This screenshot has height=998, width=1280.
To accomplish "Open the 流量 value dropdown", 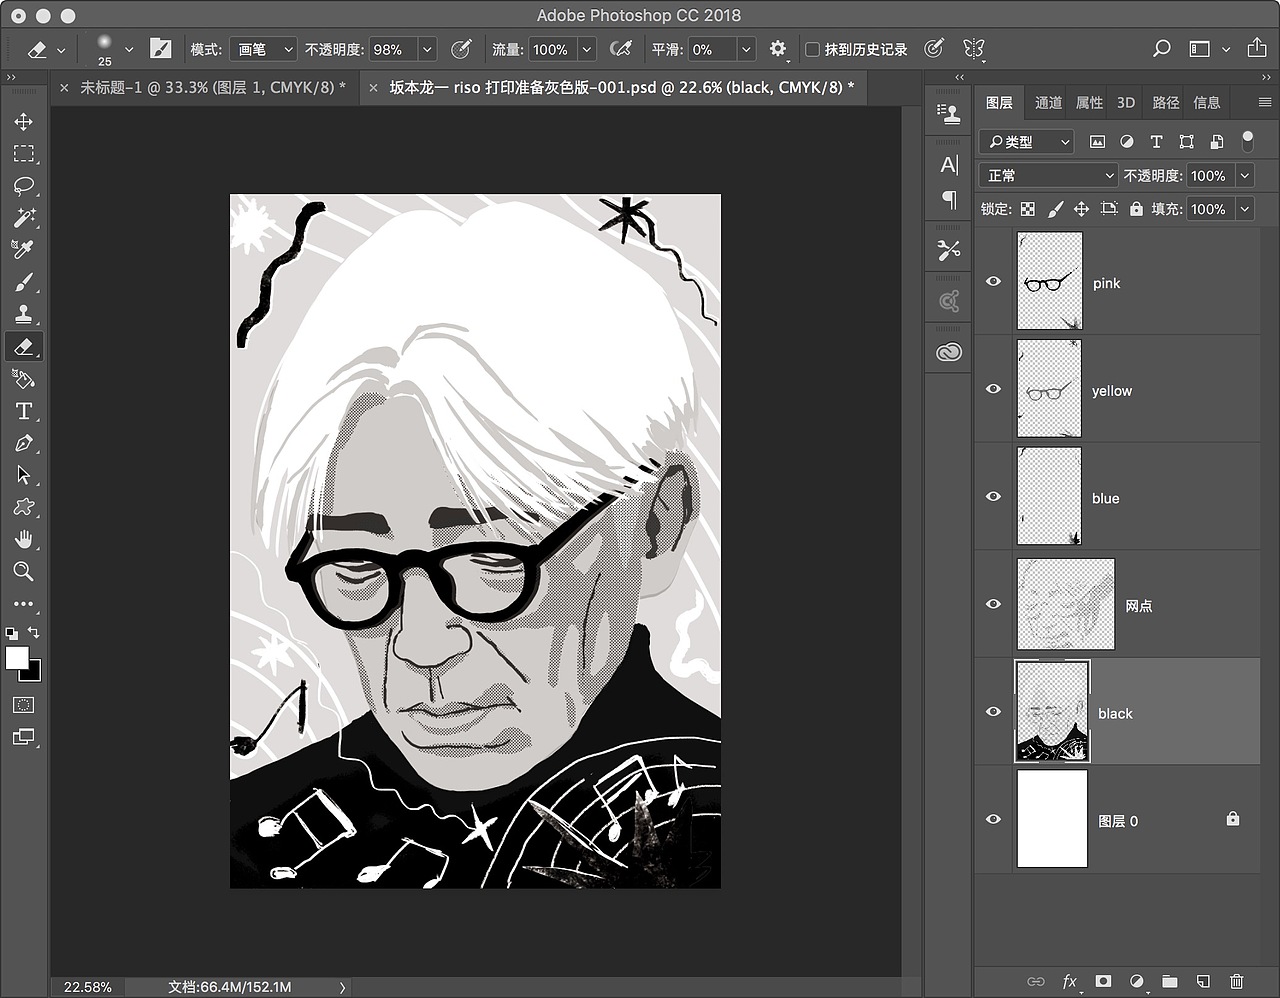I will click(x=585, y=48).
